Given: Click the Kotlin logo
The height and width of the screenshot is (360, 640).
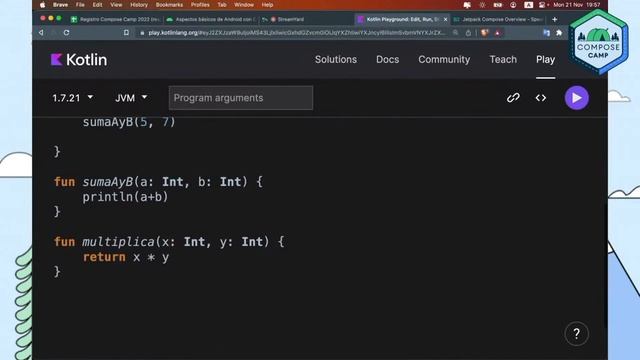Looking at the screenshot, I should (x=79, y=60).
